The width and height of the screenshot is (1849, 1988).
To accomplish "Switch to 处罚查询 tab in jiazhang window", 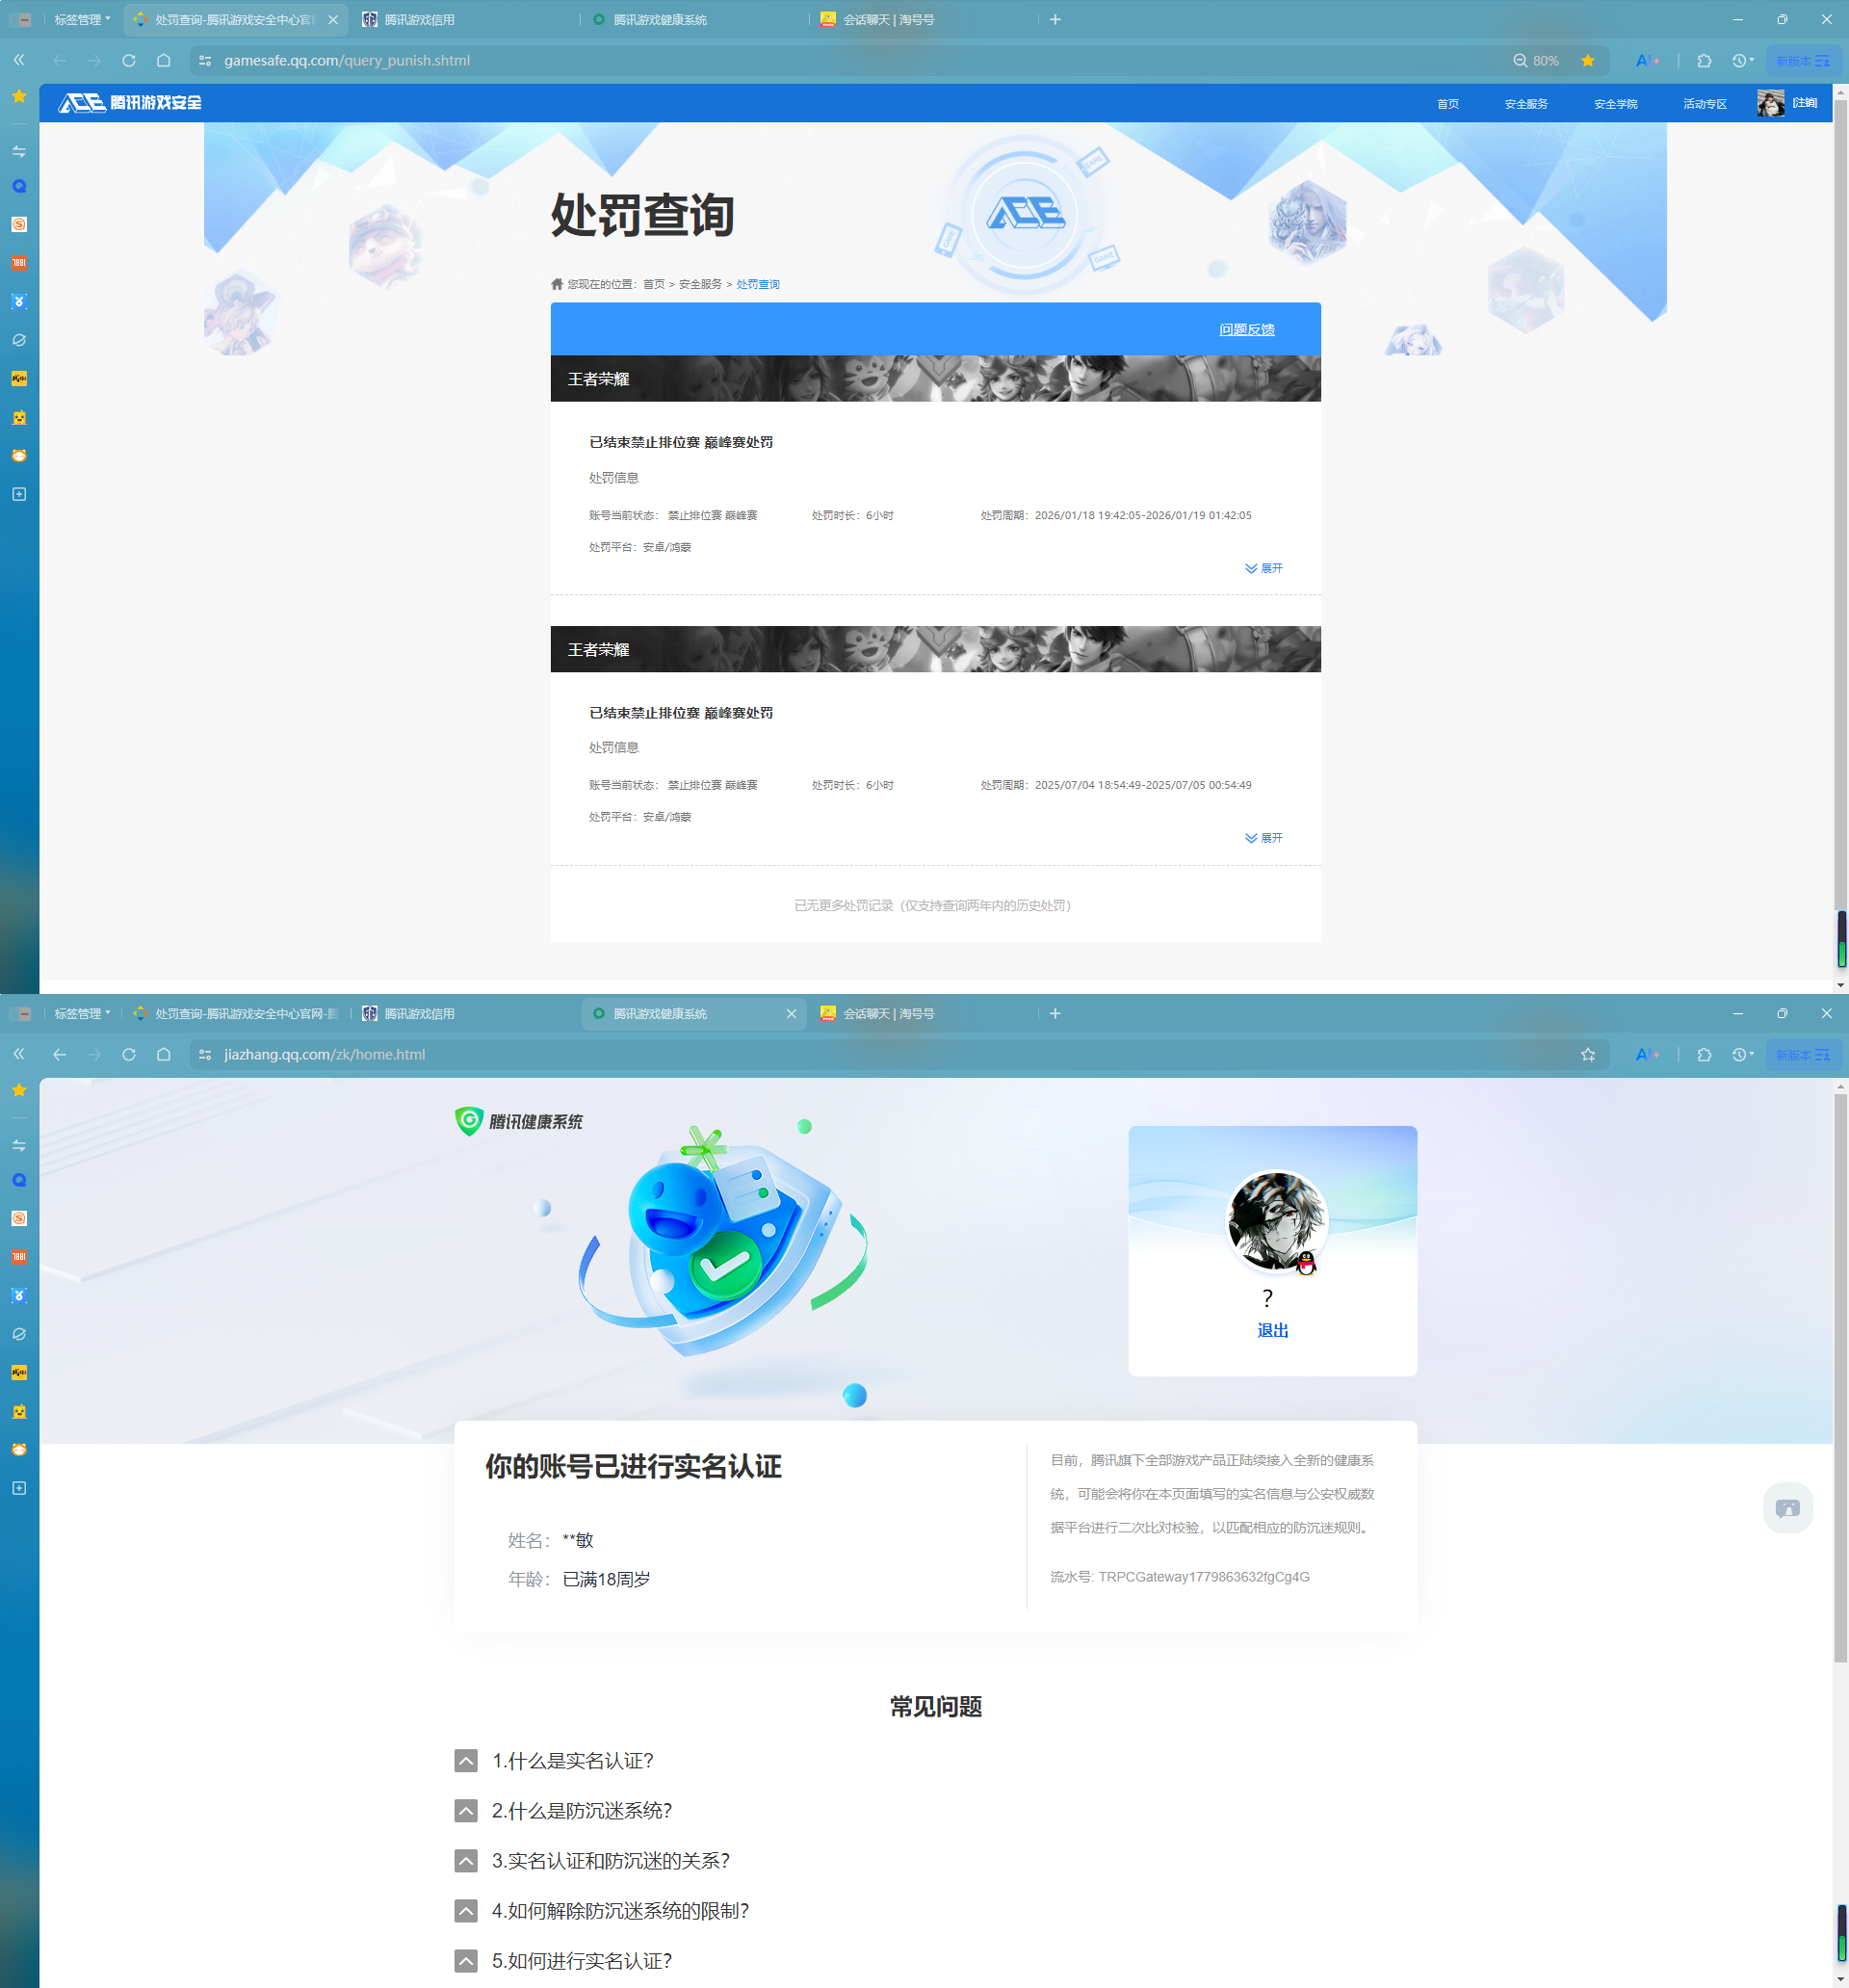I will tap(236, 1013).
